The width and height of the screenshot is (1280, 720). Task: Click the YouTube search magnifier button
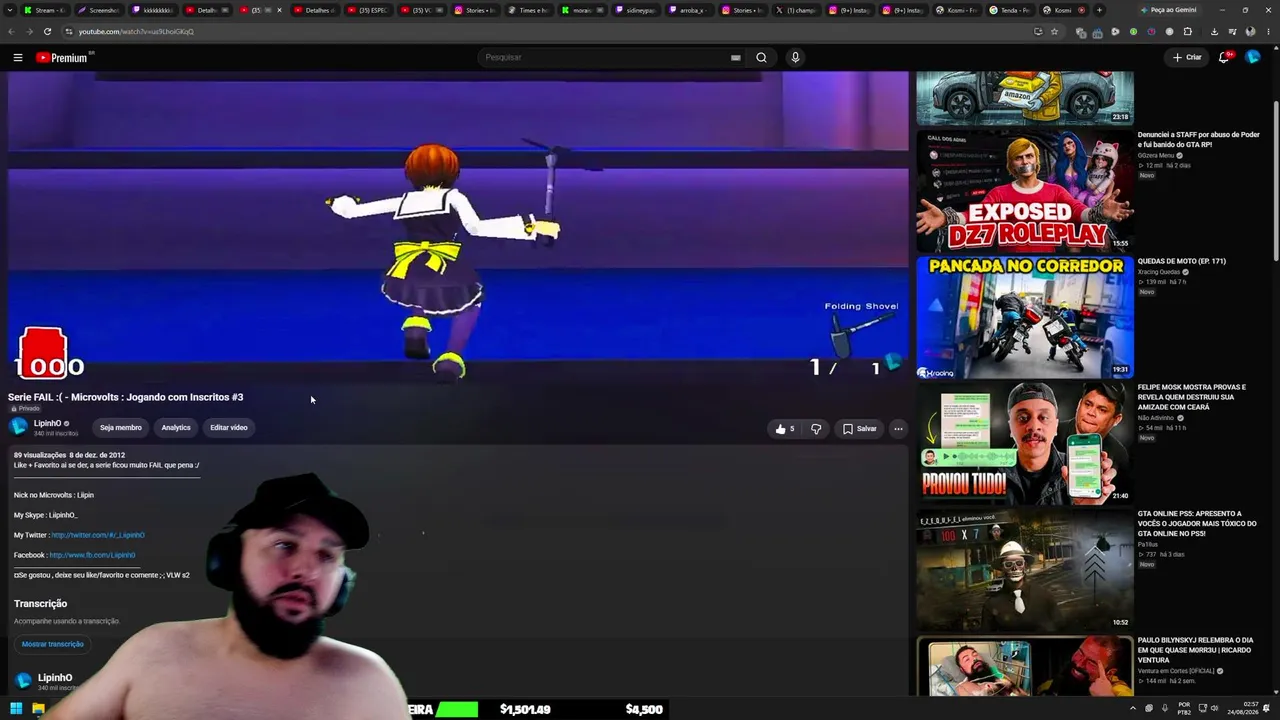(761, 57)
